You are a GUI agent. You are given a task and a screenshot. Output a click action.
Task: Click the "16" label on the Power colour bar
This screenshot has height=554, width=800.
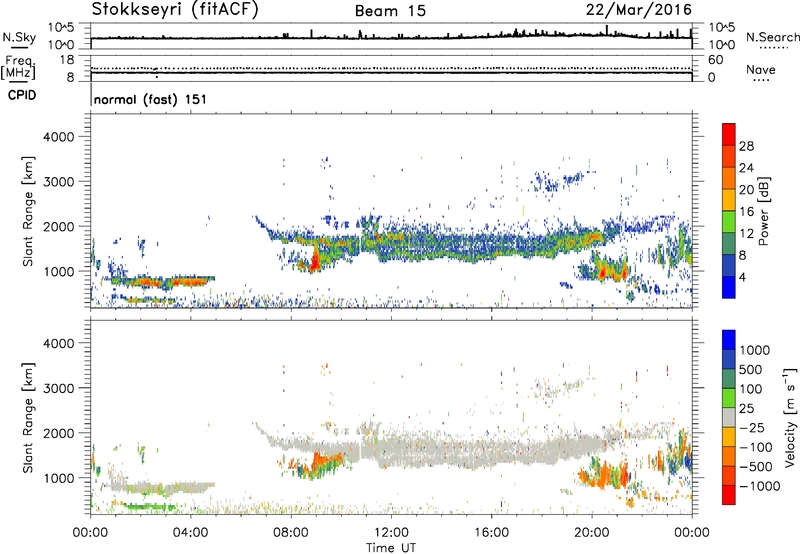(x=746, y=212)
